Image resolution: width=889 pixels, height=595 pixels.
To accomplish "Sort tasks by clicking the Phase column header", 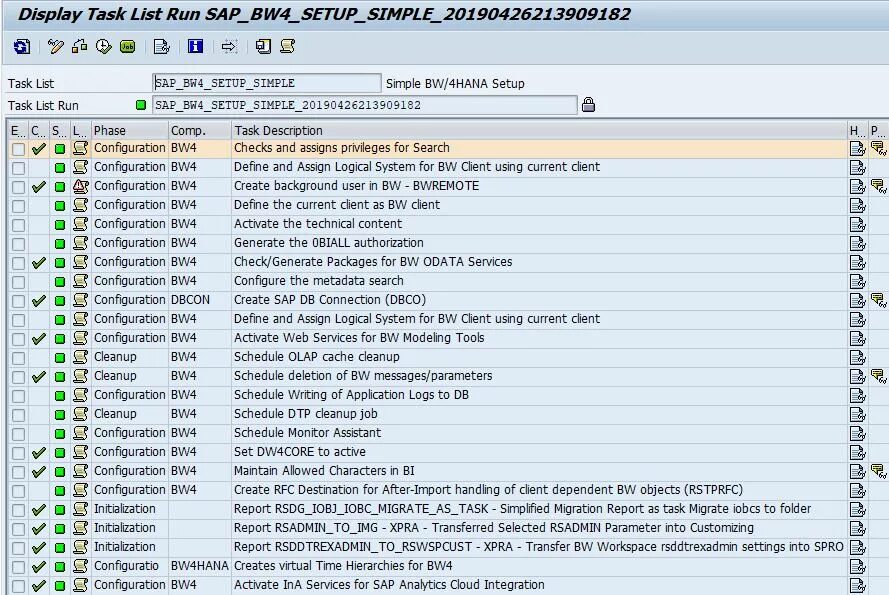I will click(129, 129).
